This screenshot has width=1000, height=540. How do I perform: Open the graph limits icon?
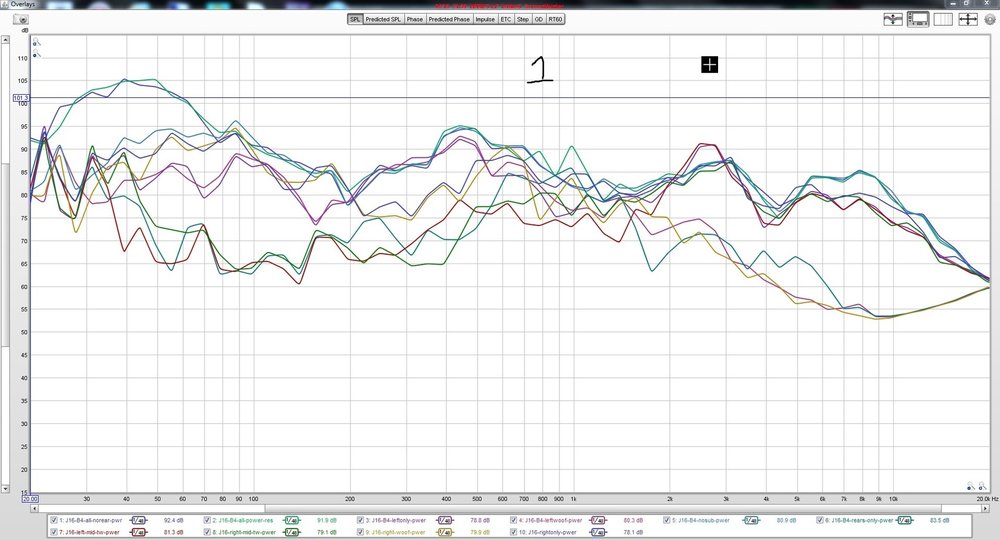[x=943, y=19]
